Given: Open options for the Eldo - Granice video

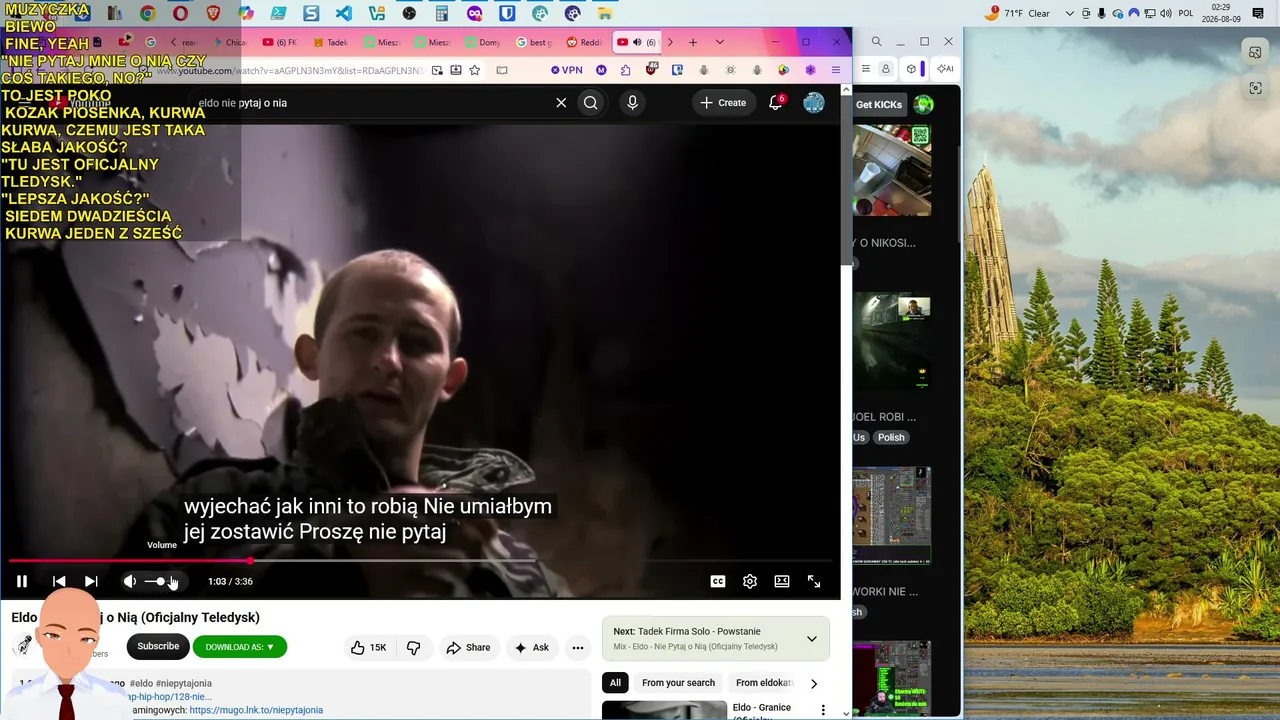Looking at the screenshot, I should click(x=823, y=710).
